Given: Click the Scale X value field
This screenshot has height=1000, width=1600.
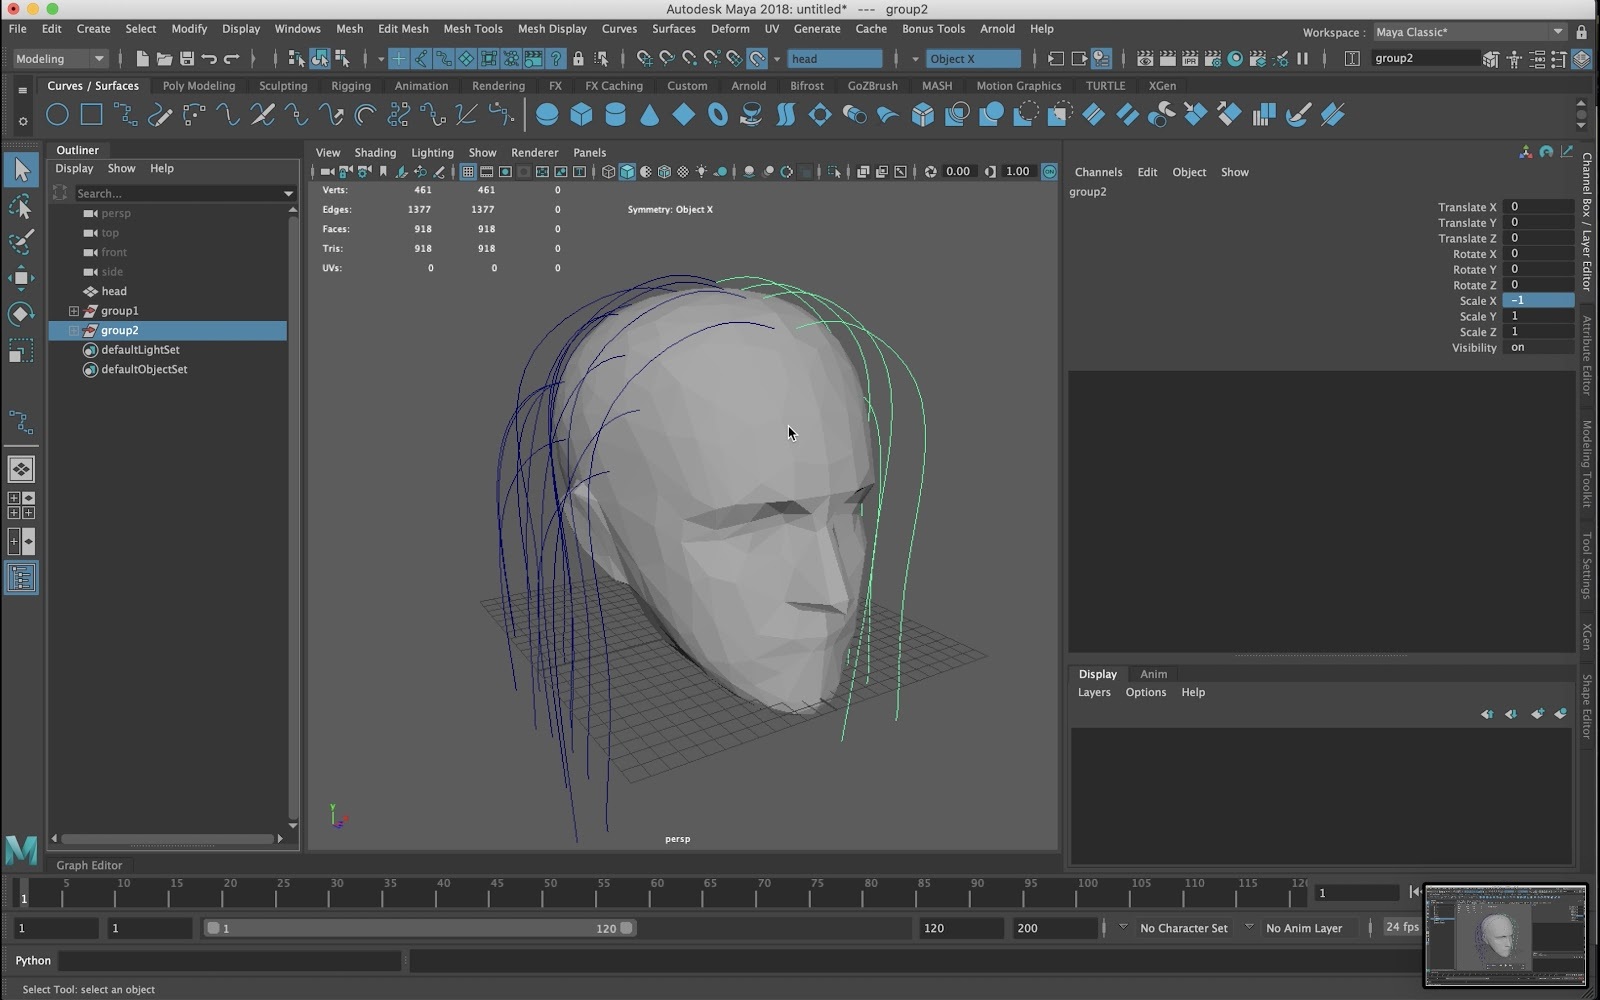Looking at the screenshot, I should [x=1537, y=300].
